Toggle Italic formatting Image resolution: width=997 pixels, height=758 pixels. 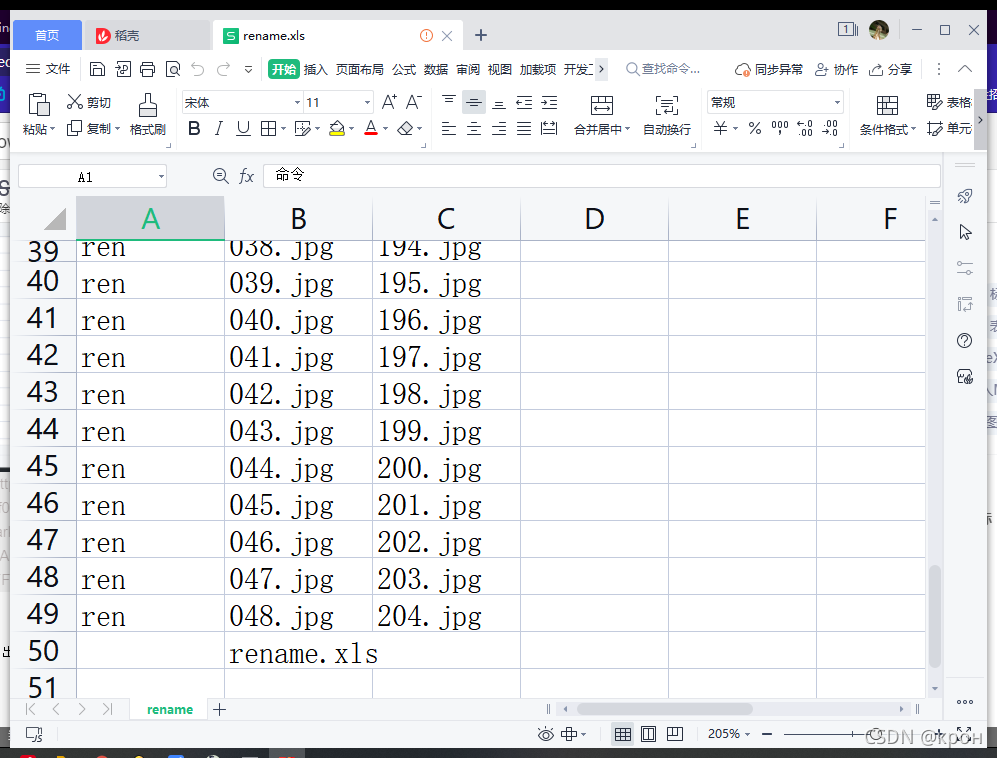[219, 129]
